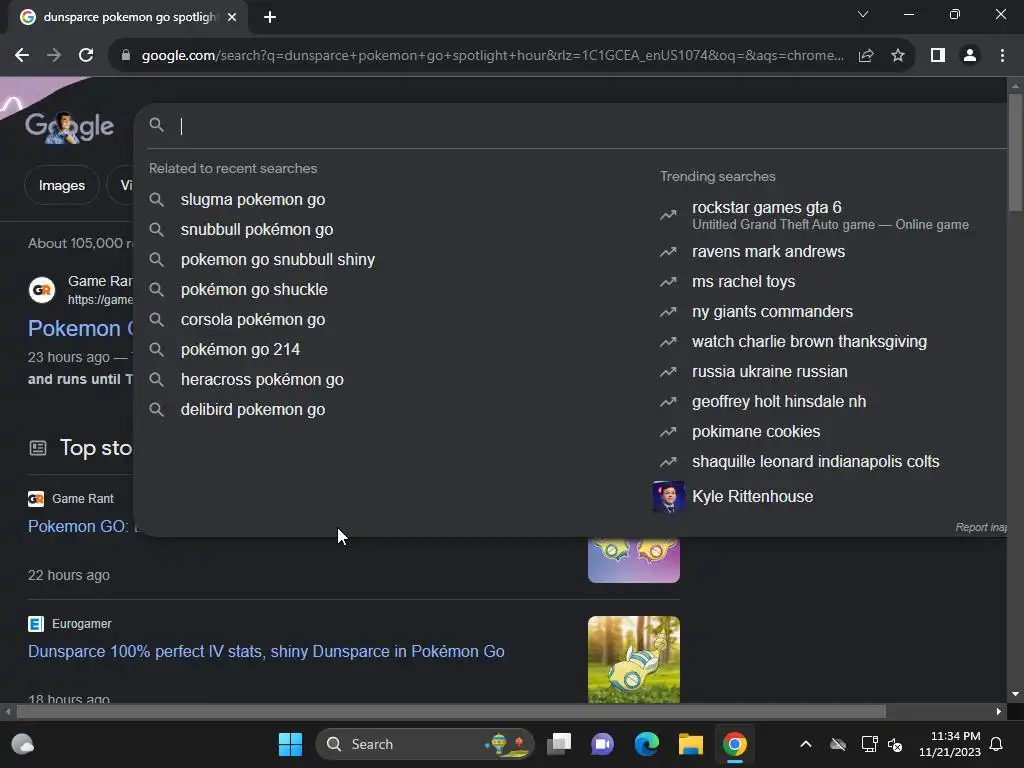This screenshot has height=768, width=1024.
Task: Select suggestion snubbull pokémon go
Action: click(x=257, y=229)
